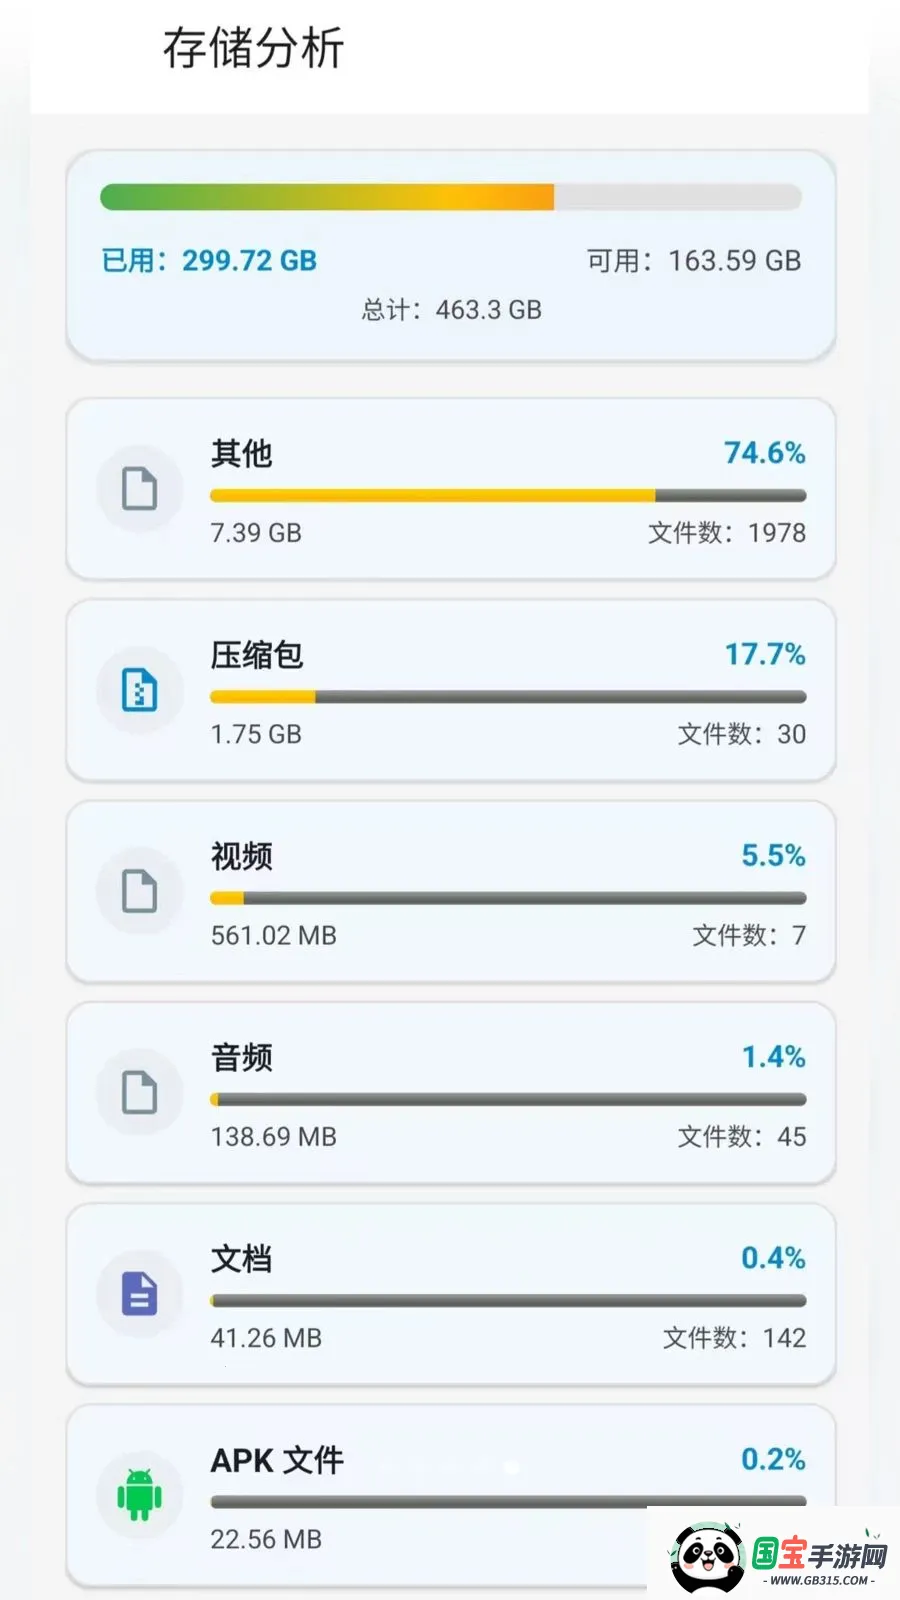
Task: Open the 压缩包 category label
Action: [x=257, y=655]
